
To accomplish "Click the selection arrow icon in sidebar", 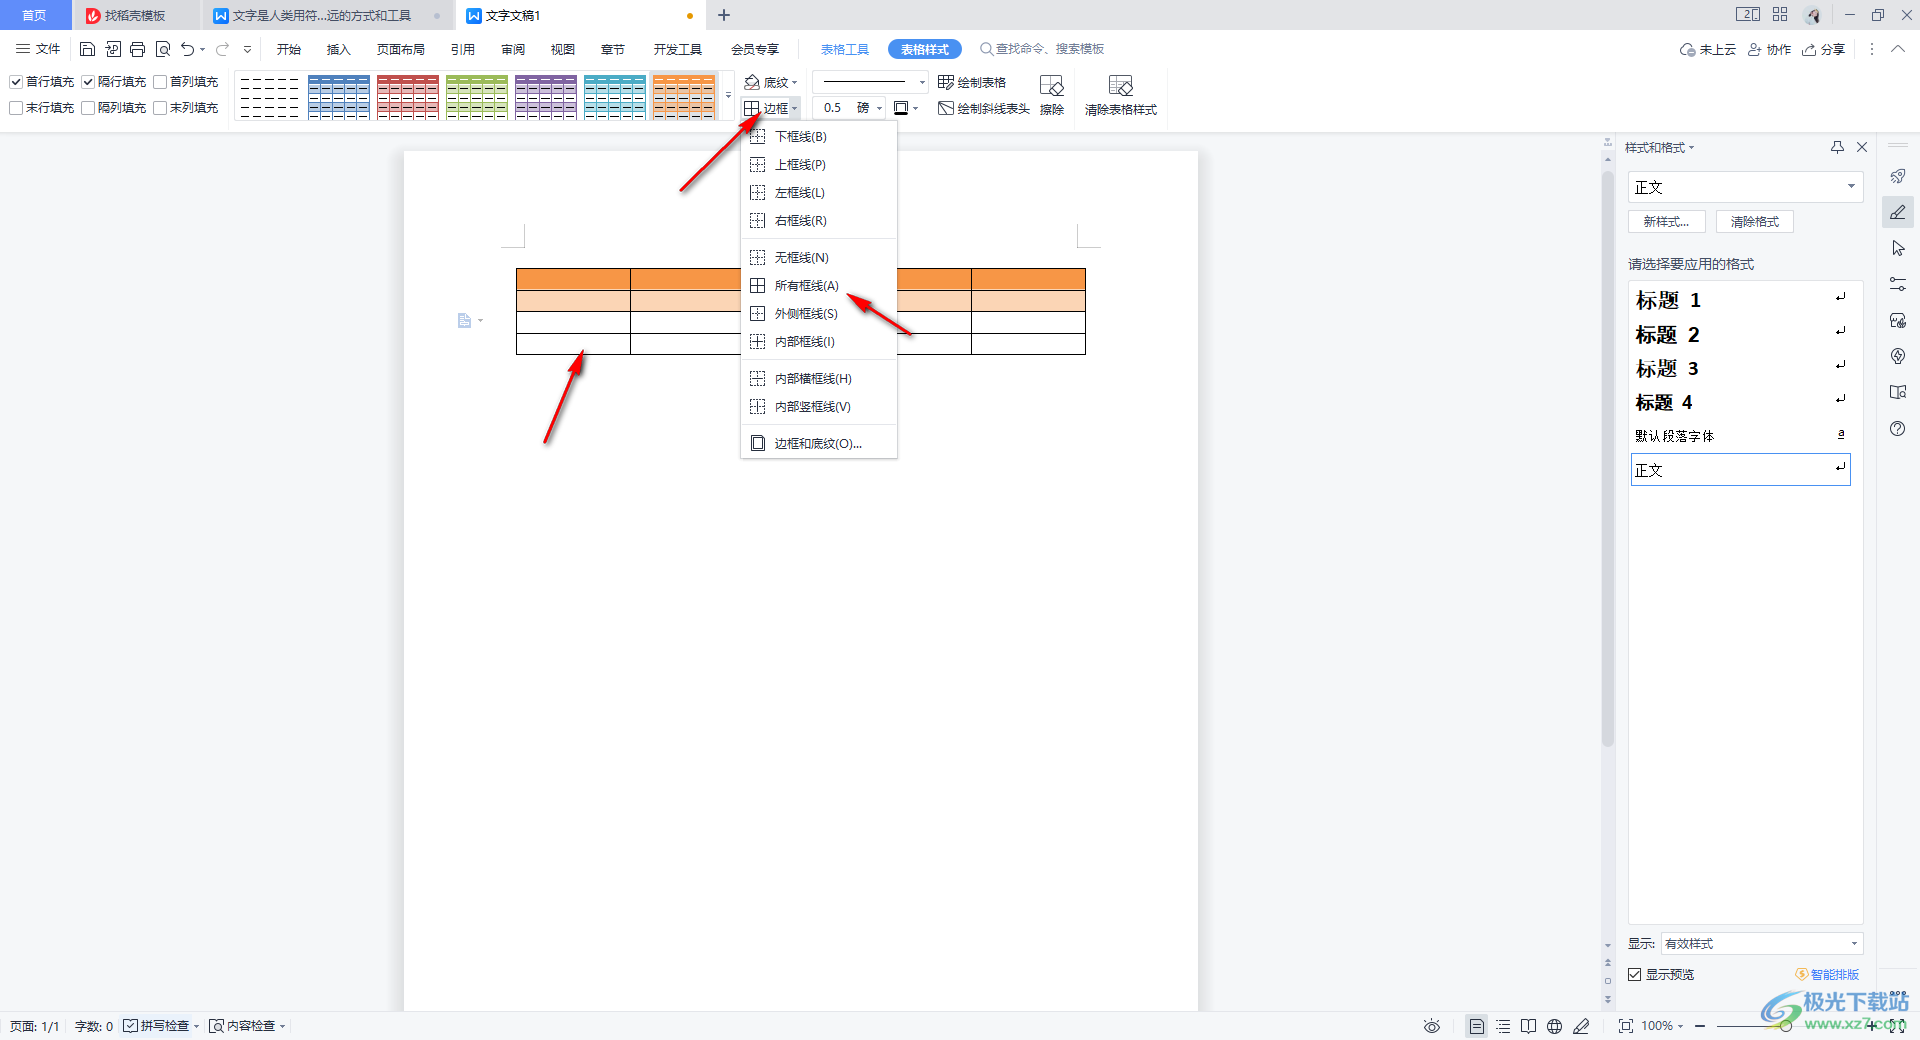I will [1898, 248].
